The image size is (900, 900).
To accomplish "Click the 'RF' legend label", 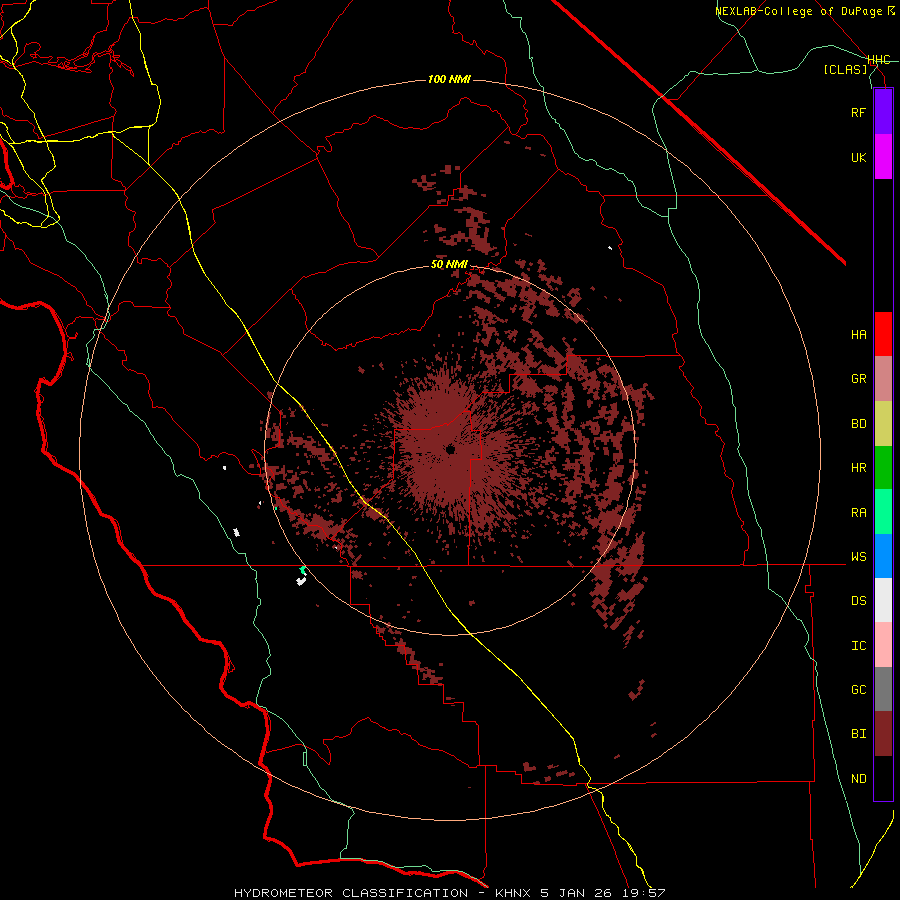I will pyautogui.click(x=858, y=112).
